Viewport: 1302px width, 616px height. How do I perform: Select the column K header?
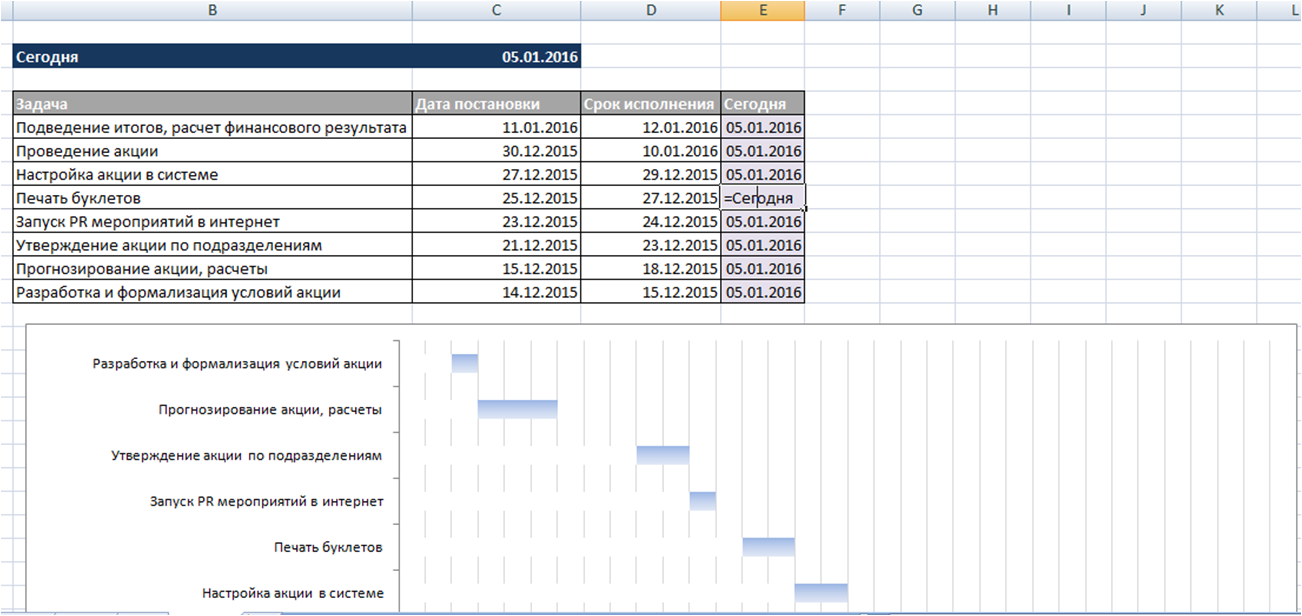click(x=1218, y=10)
